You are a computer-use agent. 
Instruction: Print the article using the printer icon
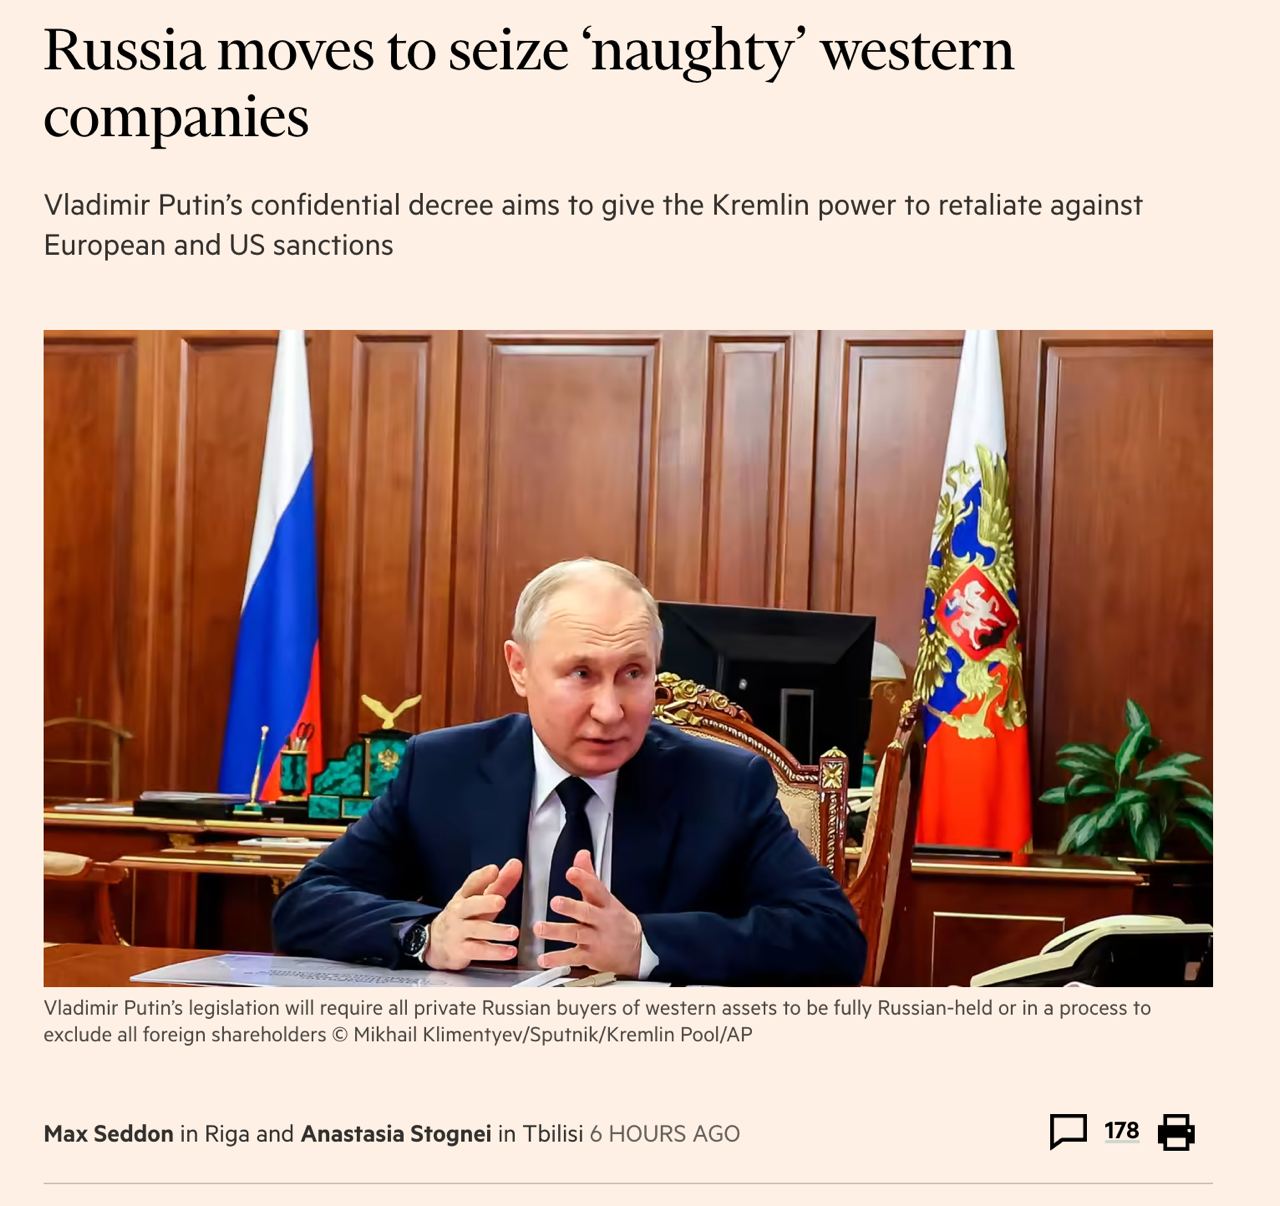point(1176,1132)
